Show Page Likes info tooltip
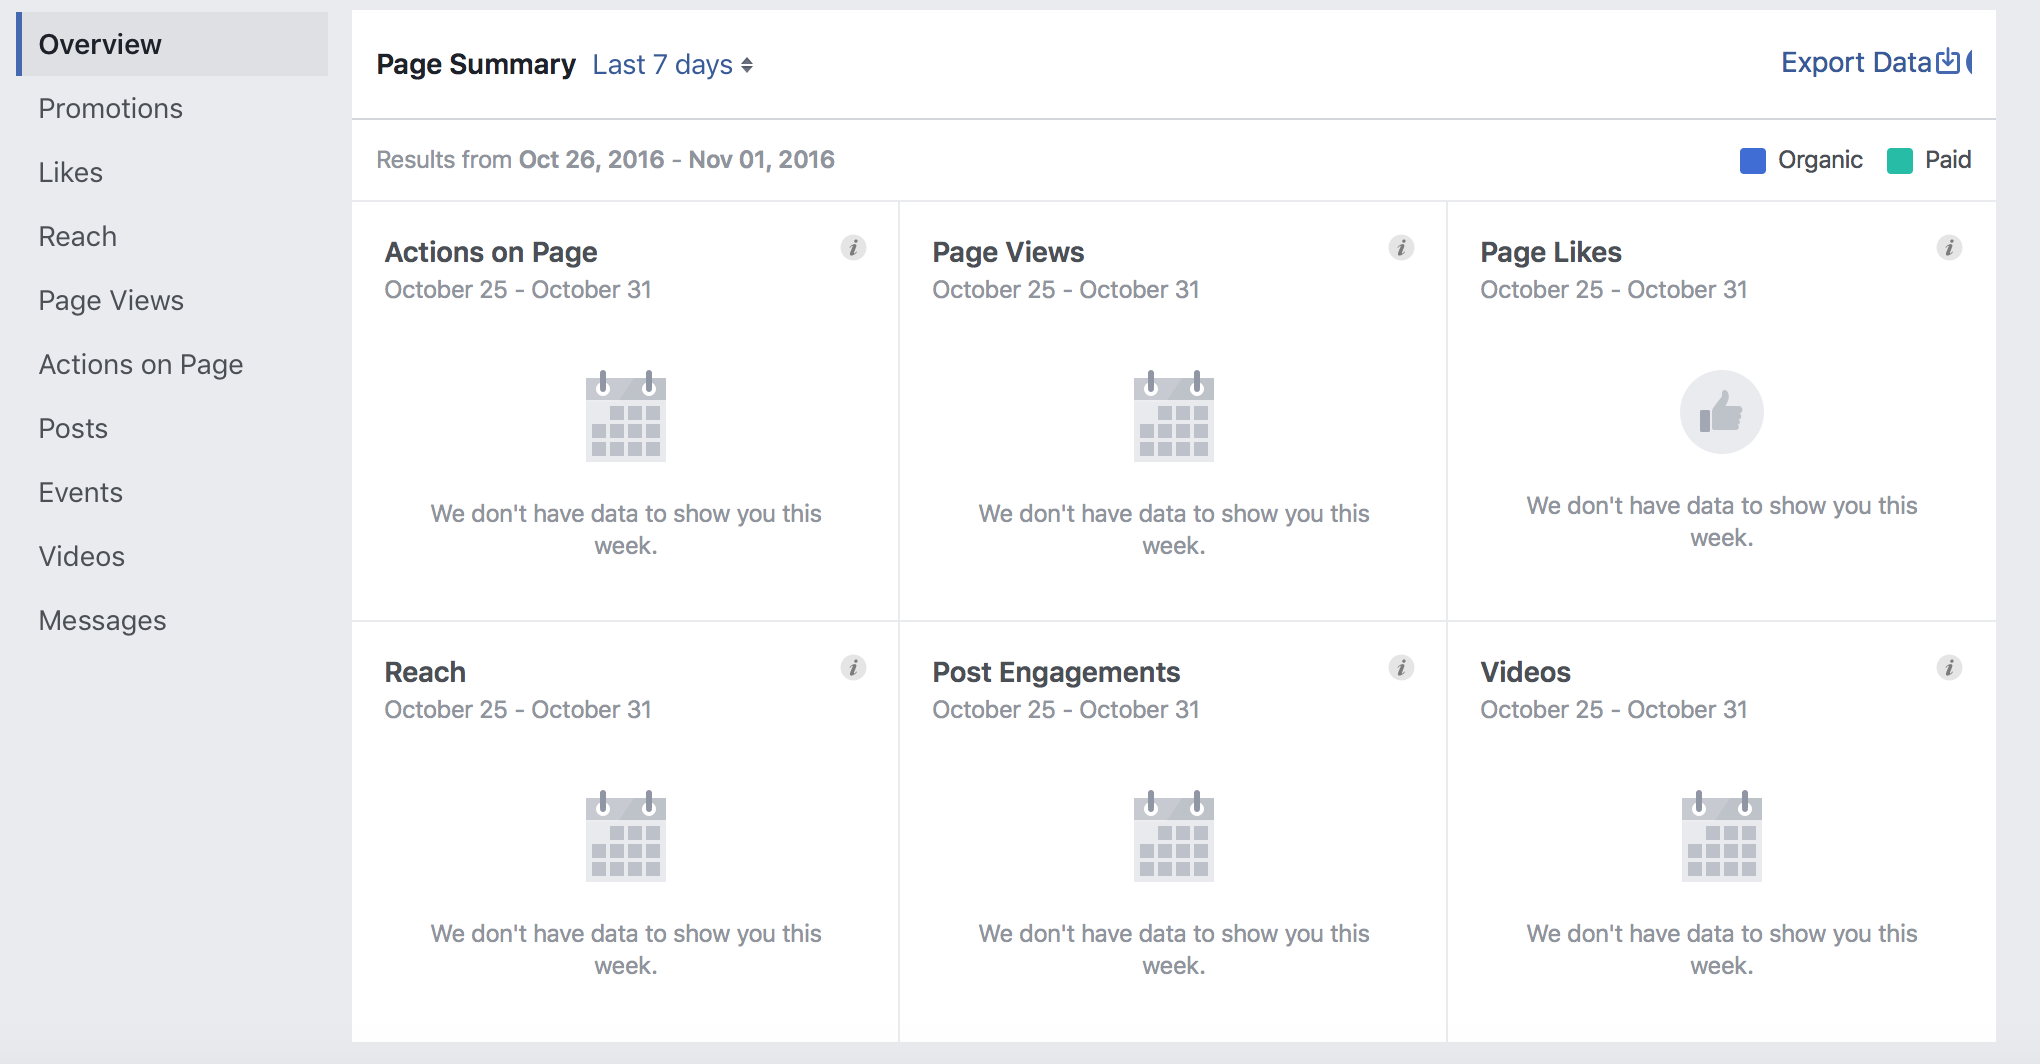The image size is (2040, 1064). point(1949,248)
